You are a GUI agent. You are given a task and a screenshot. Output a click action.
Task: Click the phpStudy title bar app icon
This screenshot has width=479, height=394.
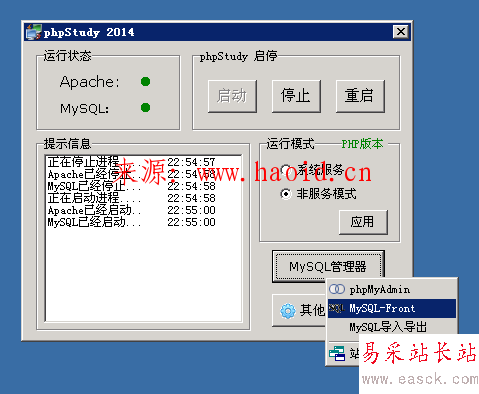(x=34, y=32)
